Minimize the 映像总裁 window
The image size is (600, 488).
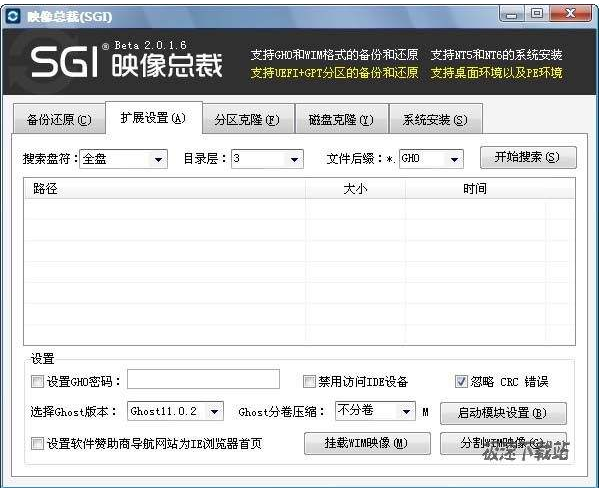click(x=512, y=15)
